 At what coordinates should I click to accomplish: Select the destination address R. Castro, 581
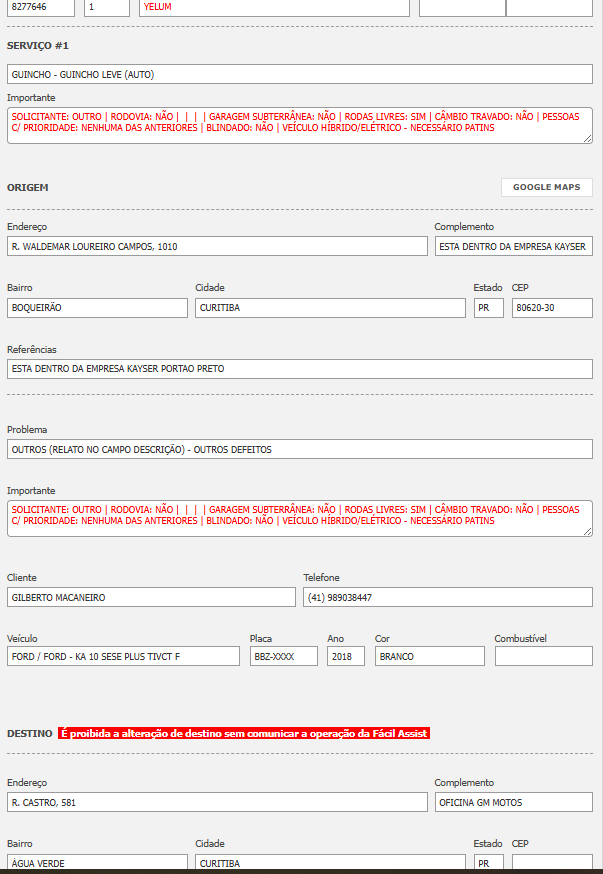click(x=217, y=802)
